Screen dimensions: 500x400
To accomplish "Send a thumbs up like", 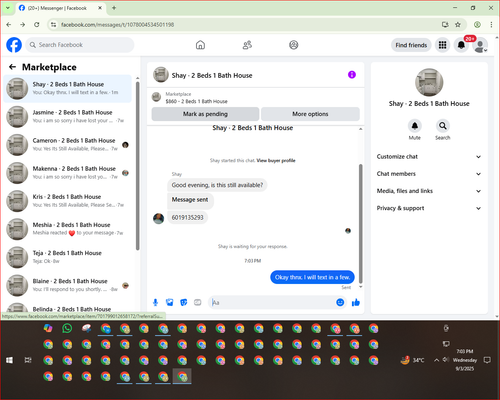I will point(356,302).
